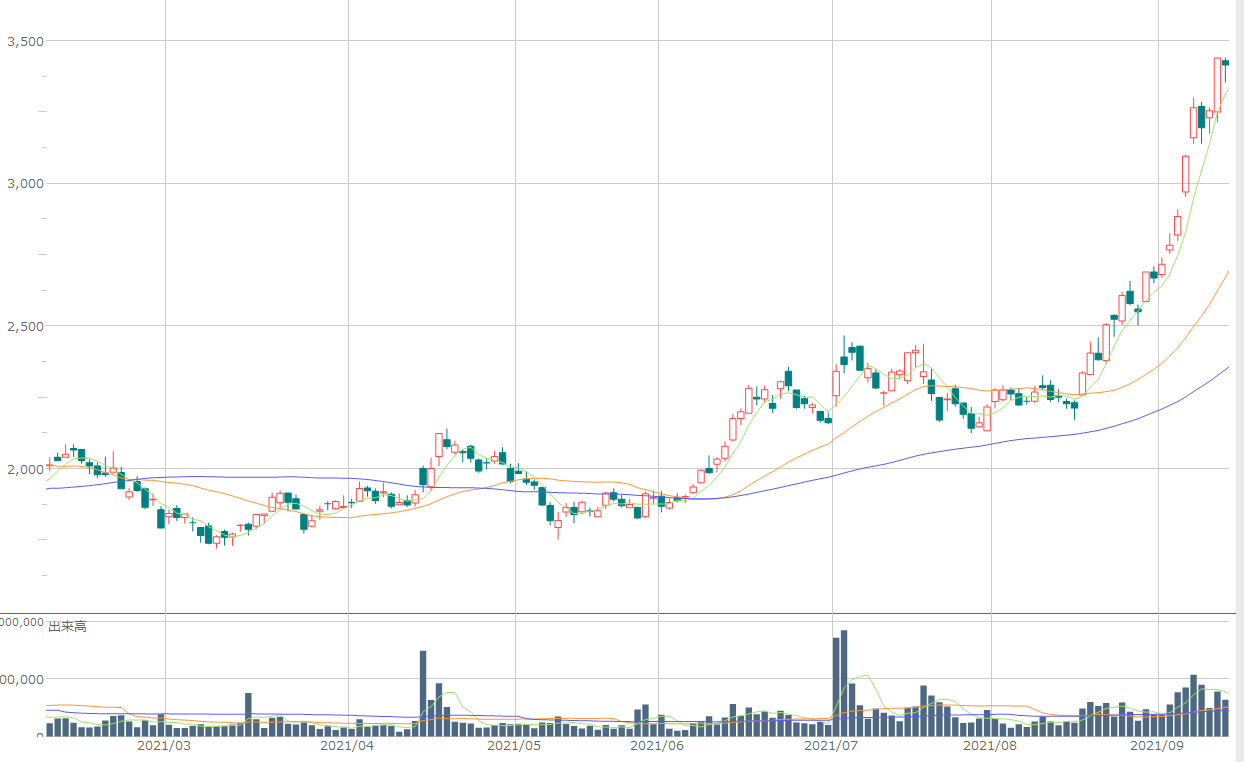Viewport: 1244px width, 762px height.
Task: Click the blue moving average line's right end
Action: pos(1226,368)
